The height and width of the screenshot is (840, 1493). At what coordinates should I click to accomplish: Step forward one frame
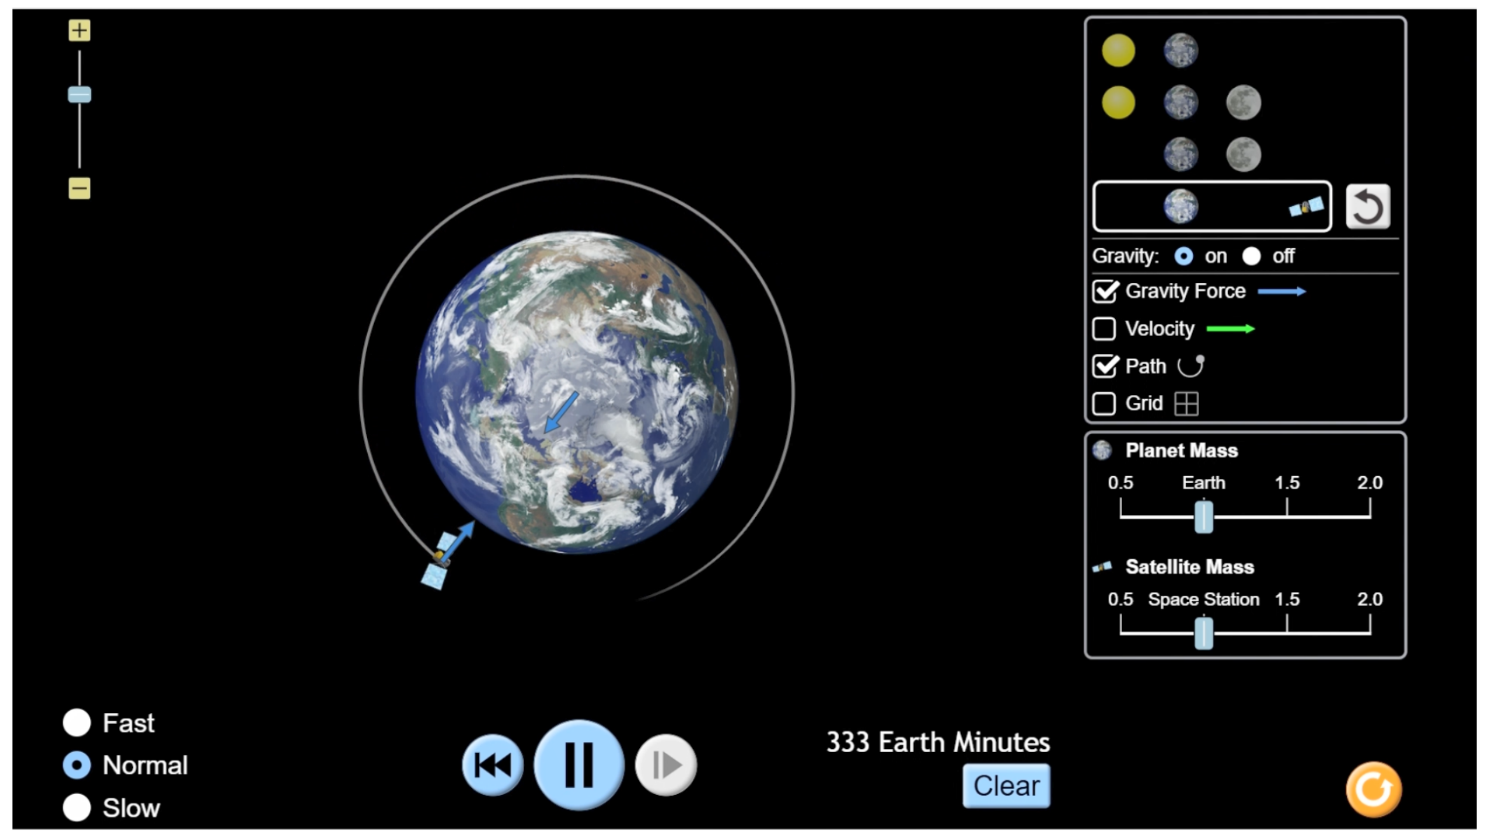click(664, 764)
